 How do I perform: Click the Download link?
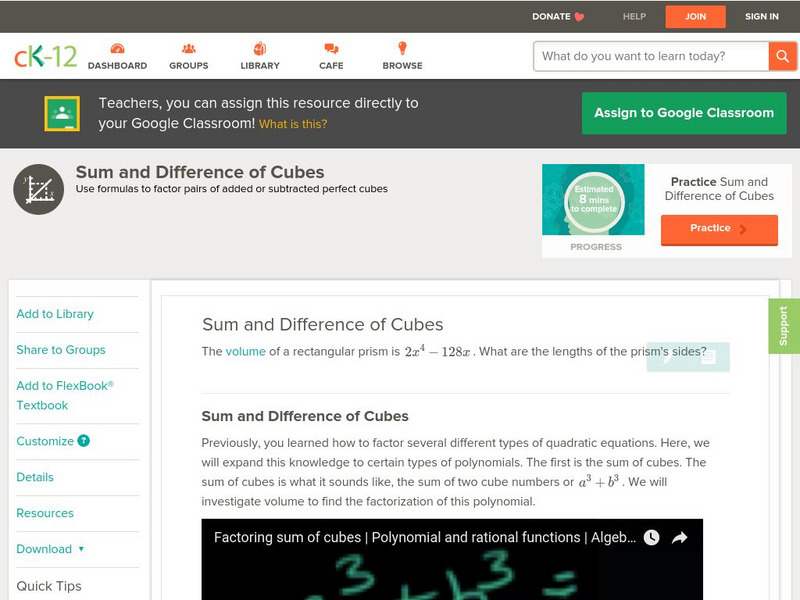(44, 549)
